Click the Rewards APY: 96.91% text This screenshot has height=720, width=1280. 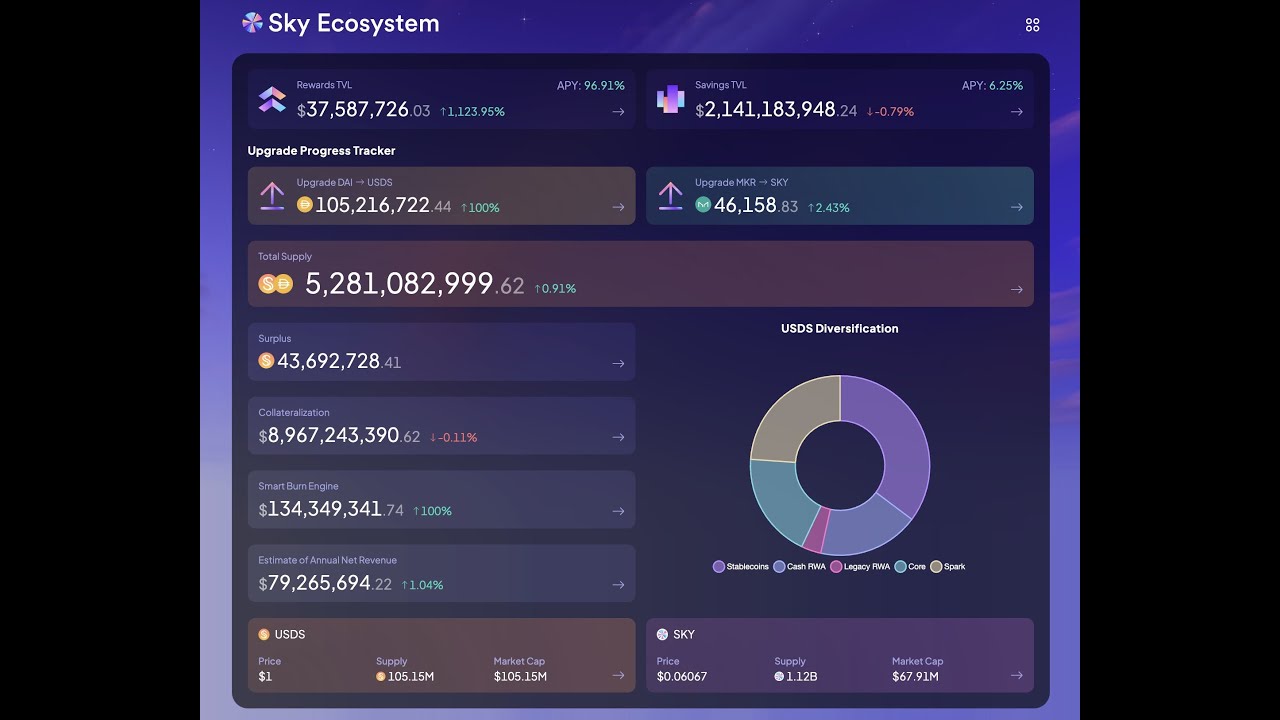(x=591, y=86)
